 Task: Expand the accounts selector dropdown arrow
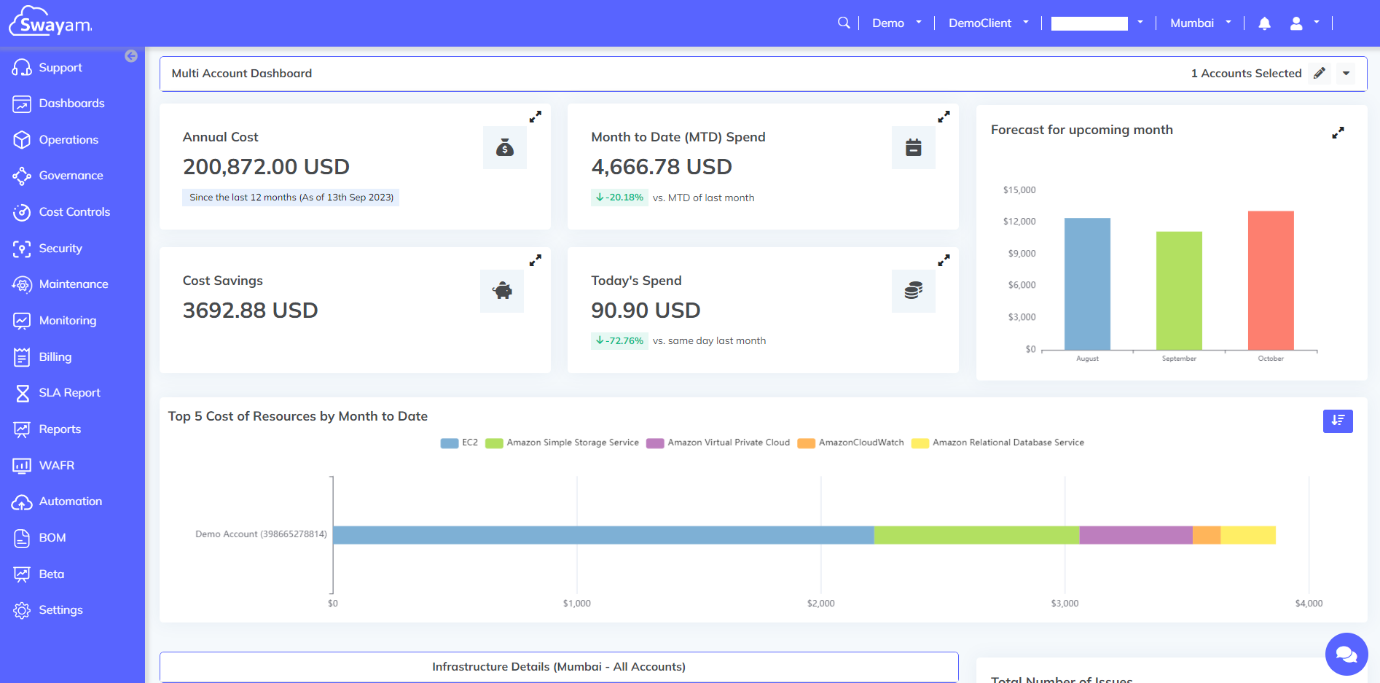[1345, 73]
